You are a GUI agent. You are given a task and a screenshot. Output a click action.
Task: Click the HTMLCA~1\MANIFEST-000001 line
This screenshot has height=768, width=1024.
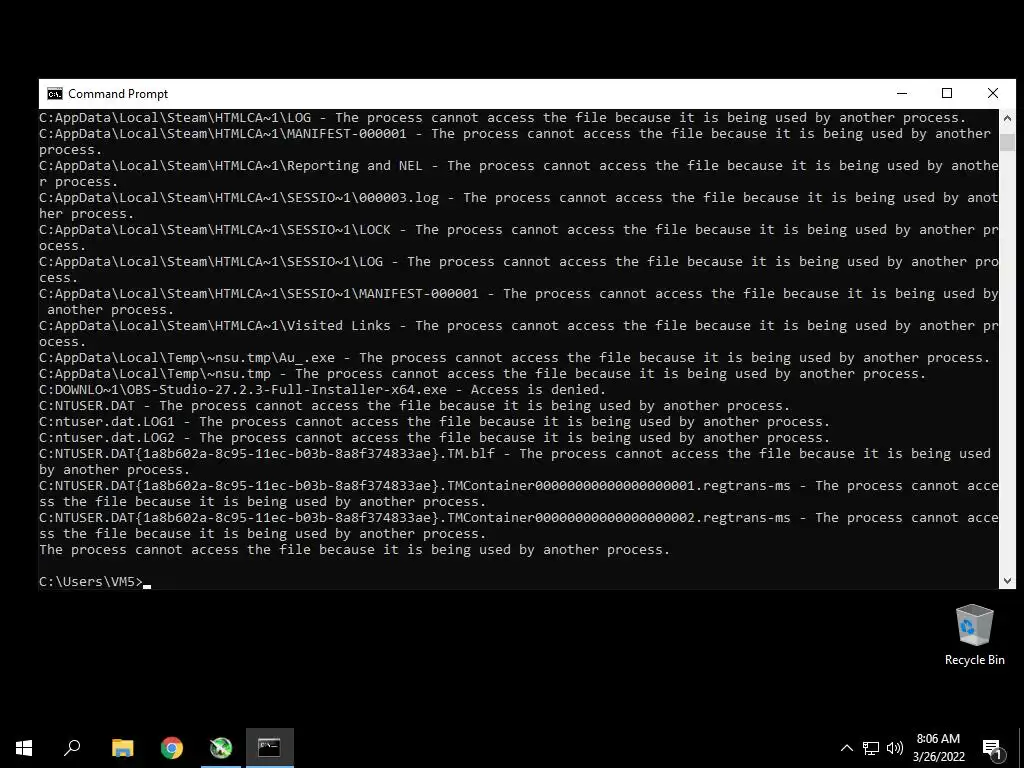click(x=515, y=141)
